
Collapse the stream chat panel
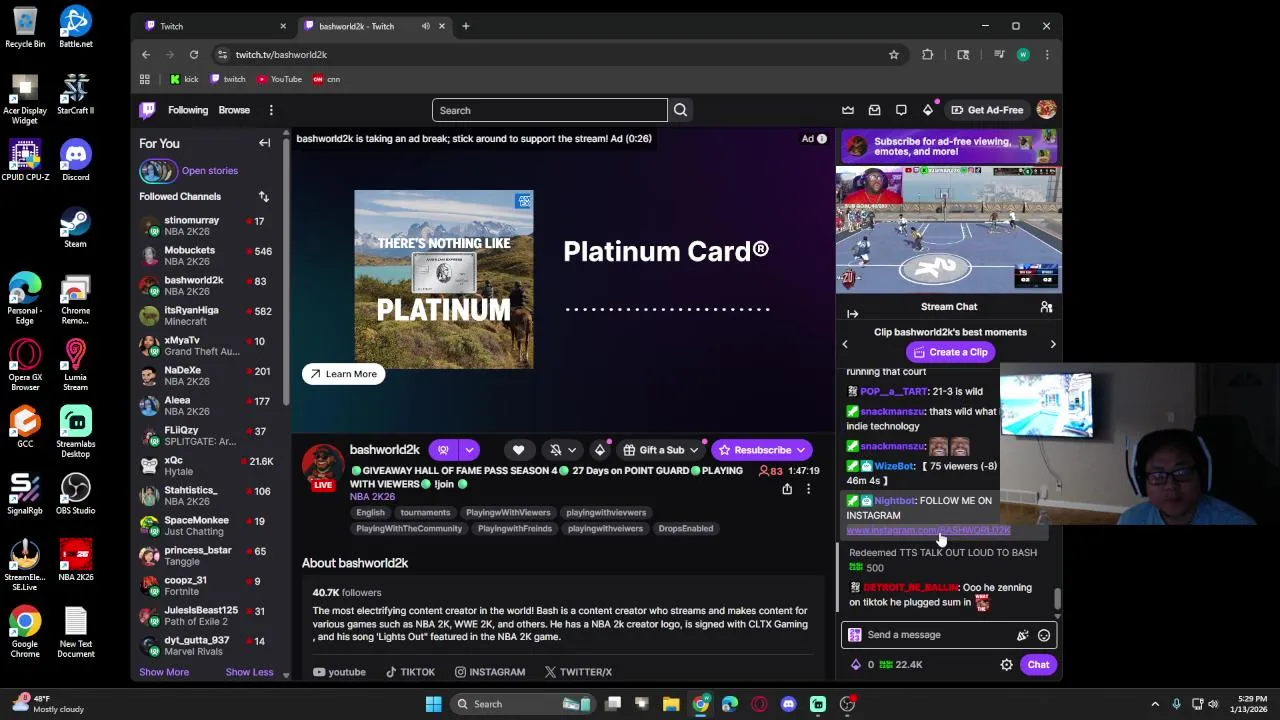[853, 314]
